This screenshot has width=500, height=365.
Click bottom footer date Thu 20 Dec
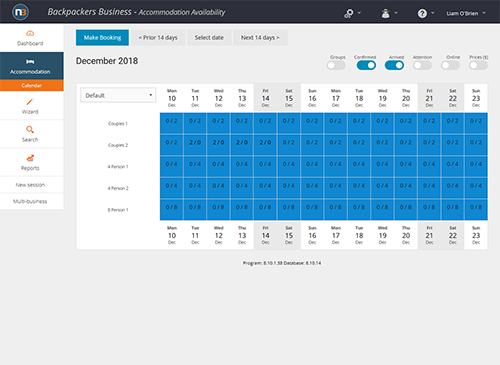pyautogui.click(x=406, y=235)
